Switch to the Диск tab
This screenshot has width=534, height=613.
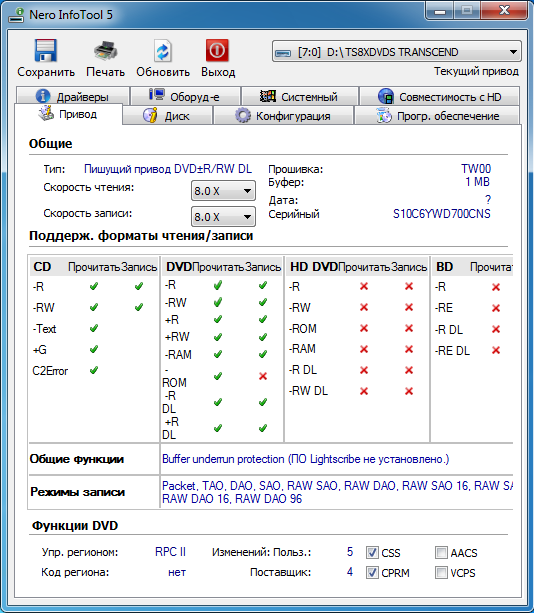point(167,116)
